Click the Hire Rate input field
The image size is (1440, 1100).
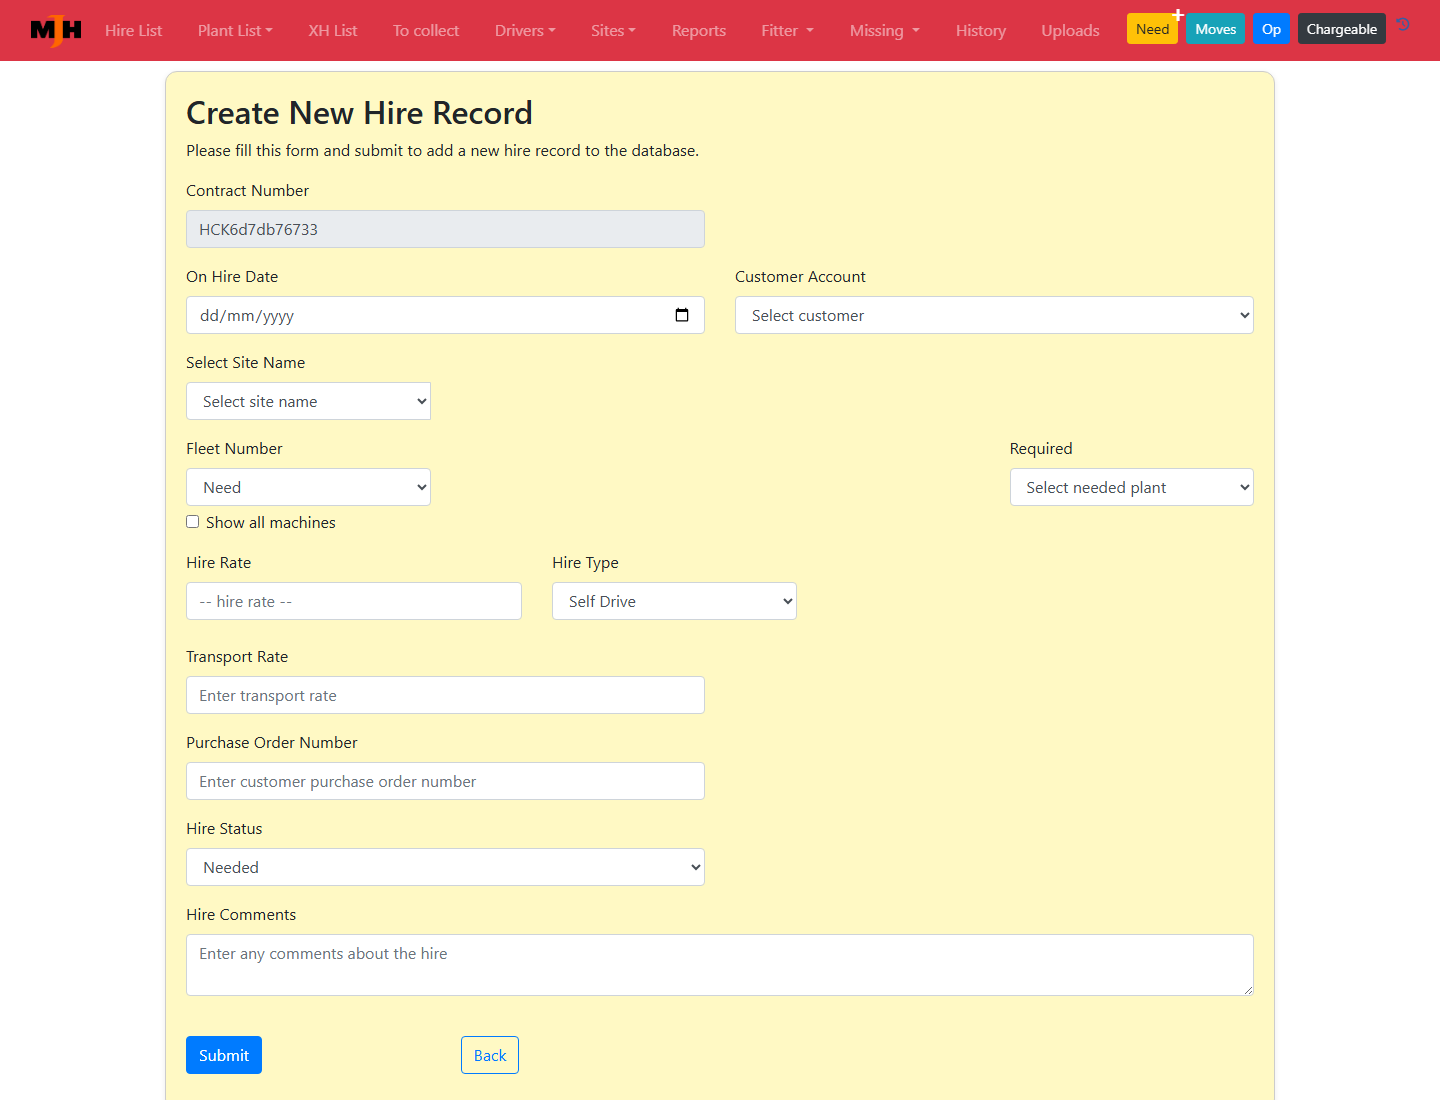coord(354,601)
